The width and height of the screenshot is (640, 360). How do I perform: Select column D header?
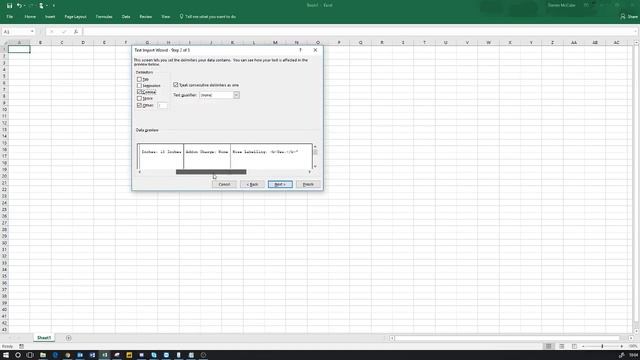[83, 42]
